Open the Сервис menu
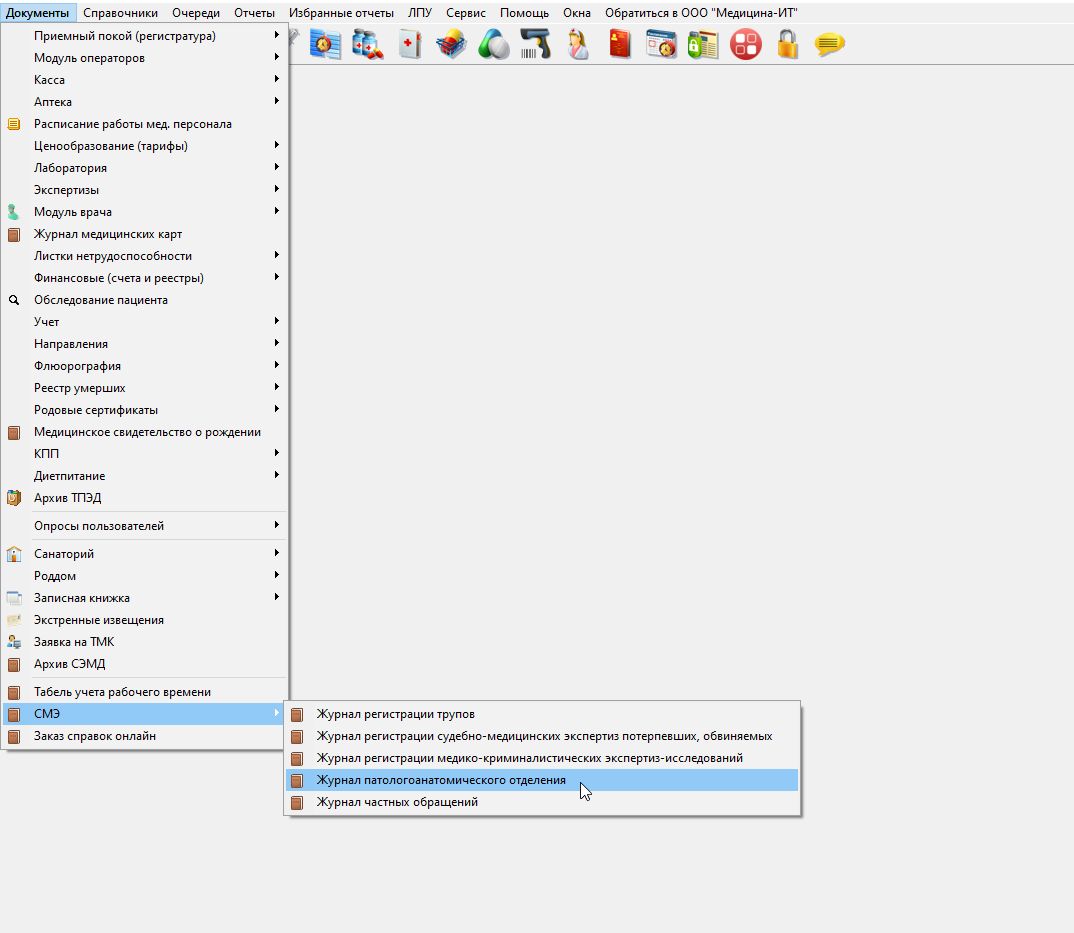Image resolution: width=1074 pixels, height=933 pixels. tap(466, 13)
